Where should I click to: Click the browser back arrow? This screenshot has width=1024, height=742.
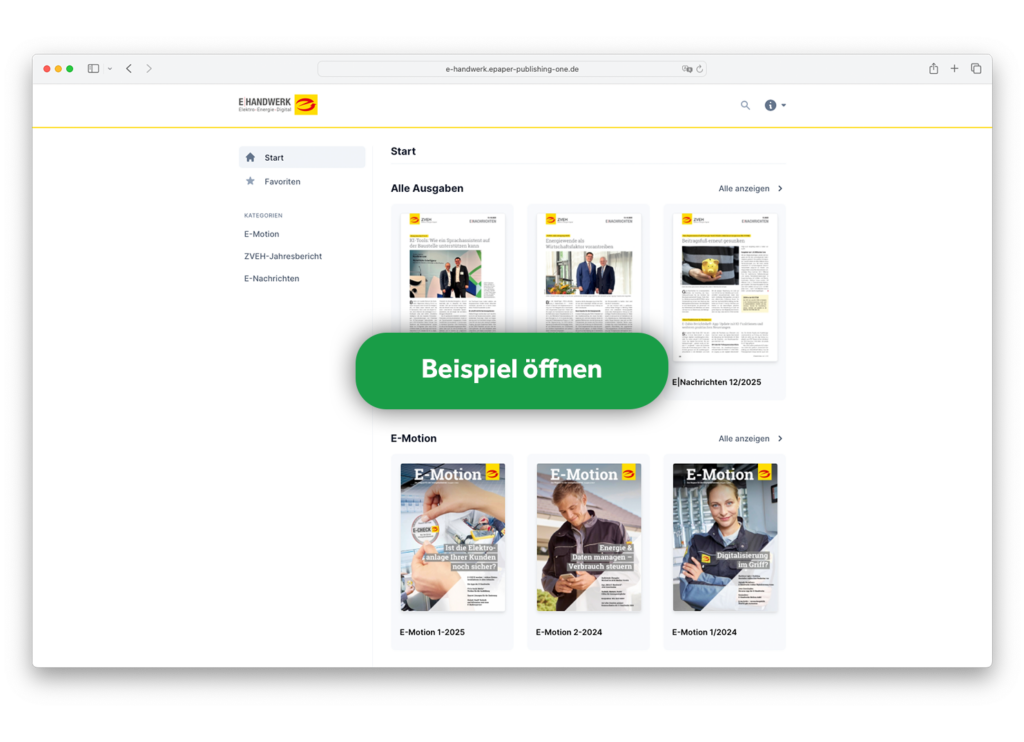pyautogui.click(x=129, y=69)
